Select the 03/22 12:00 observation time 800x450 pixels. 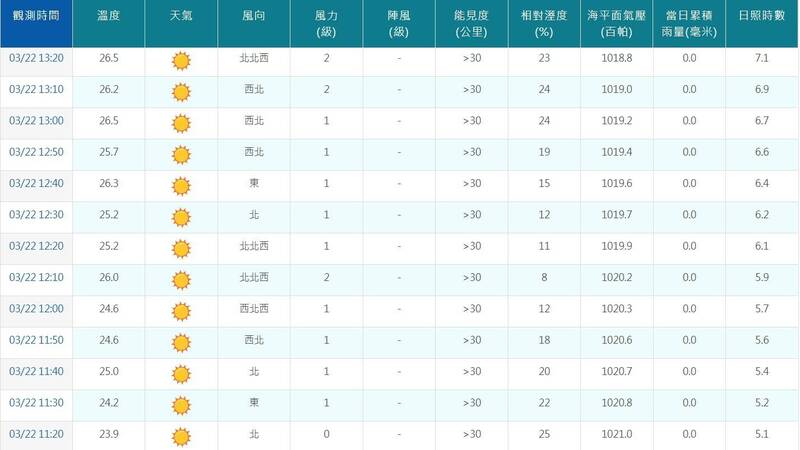coord(36,309)
